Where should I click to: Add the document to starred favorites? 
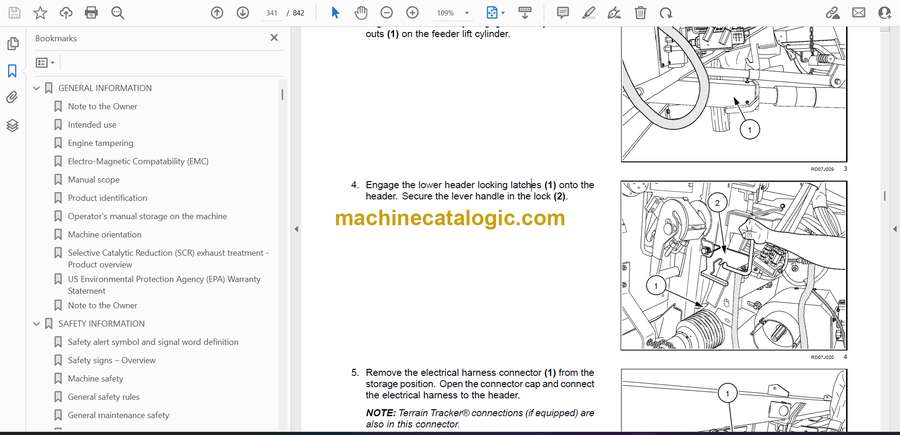click(x=40, y=13)
